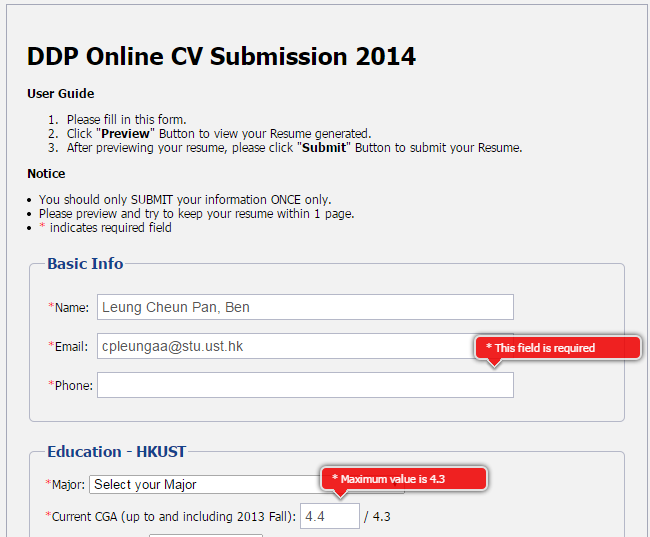The height and width of the screenshot is (537, 650).
Task: Click the 'User Guide' heading
Action: [61, 94]
